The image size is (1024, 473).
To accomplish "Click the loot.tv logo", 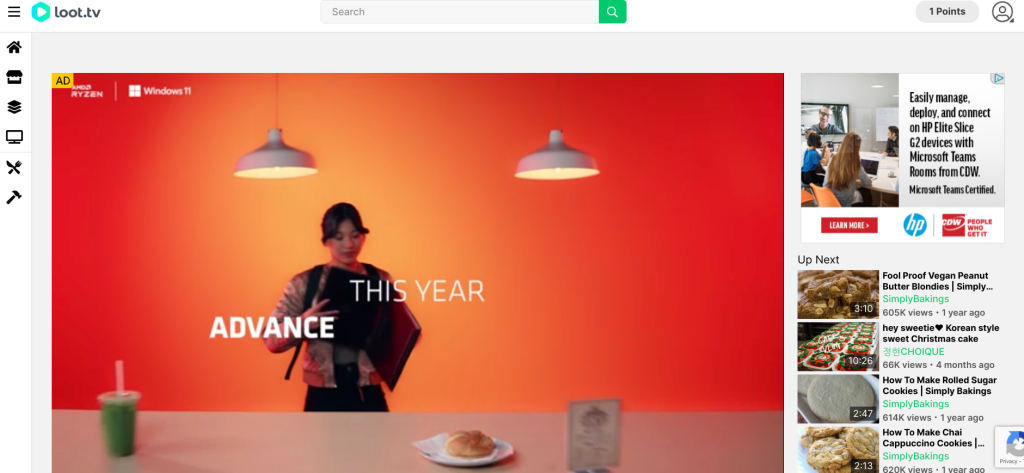I will 66,12.
